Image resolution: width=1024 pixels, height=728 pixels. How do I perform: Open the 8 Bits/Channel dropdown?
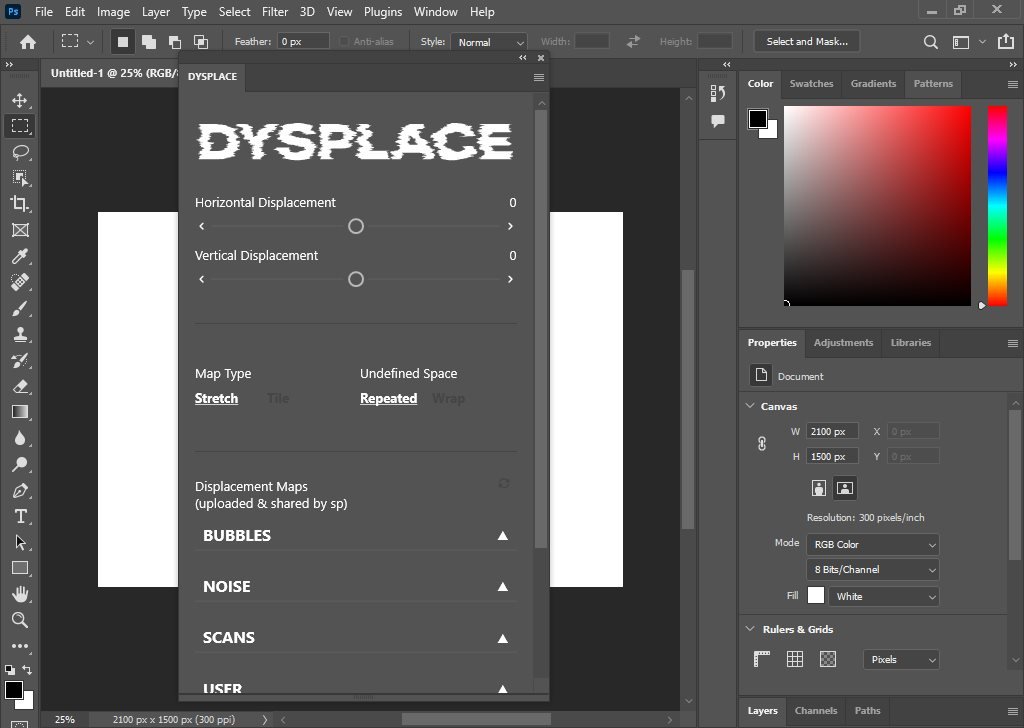click(x=873, y=569)
